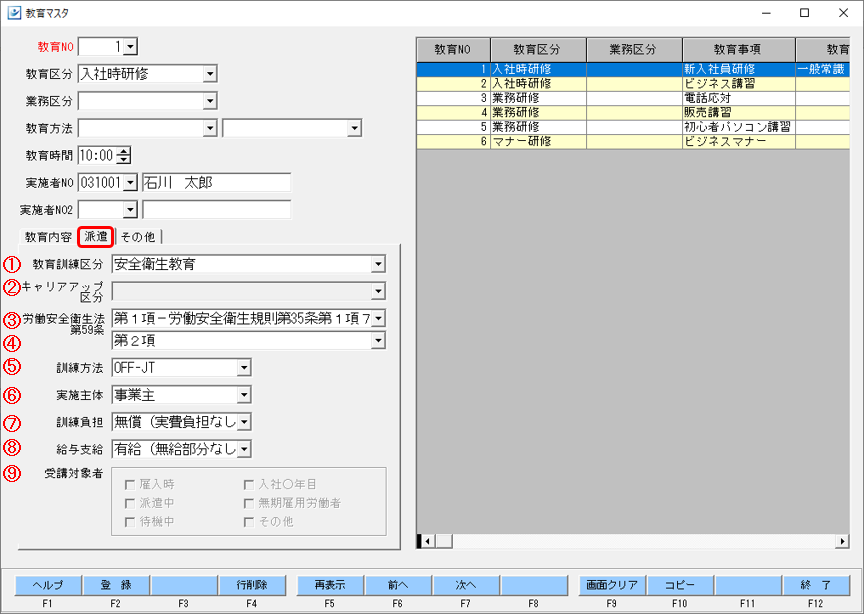The width and height of the screenshot is (864, 614).
Task: Select the 販売講習 row
Action: coord(633,112)
